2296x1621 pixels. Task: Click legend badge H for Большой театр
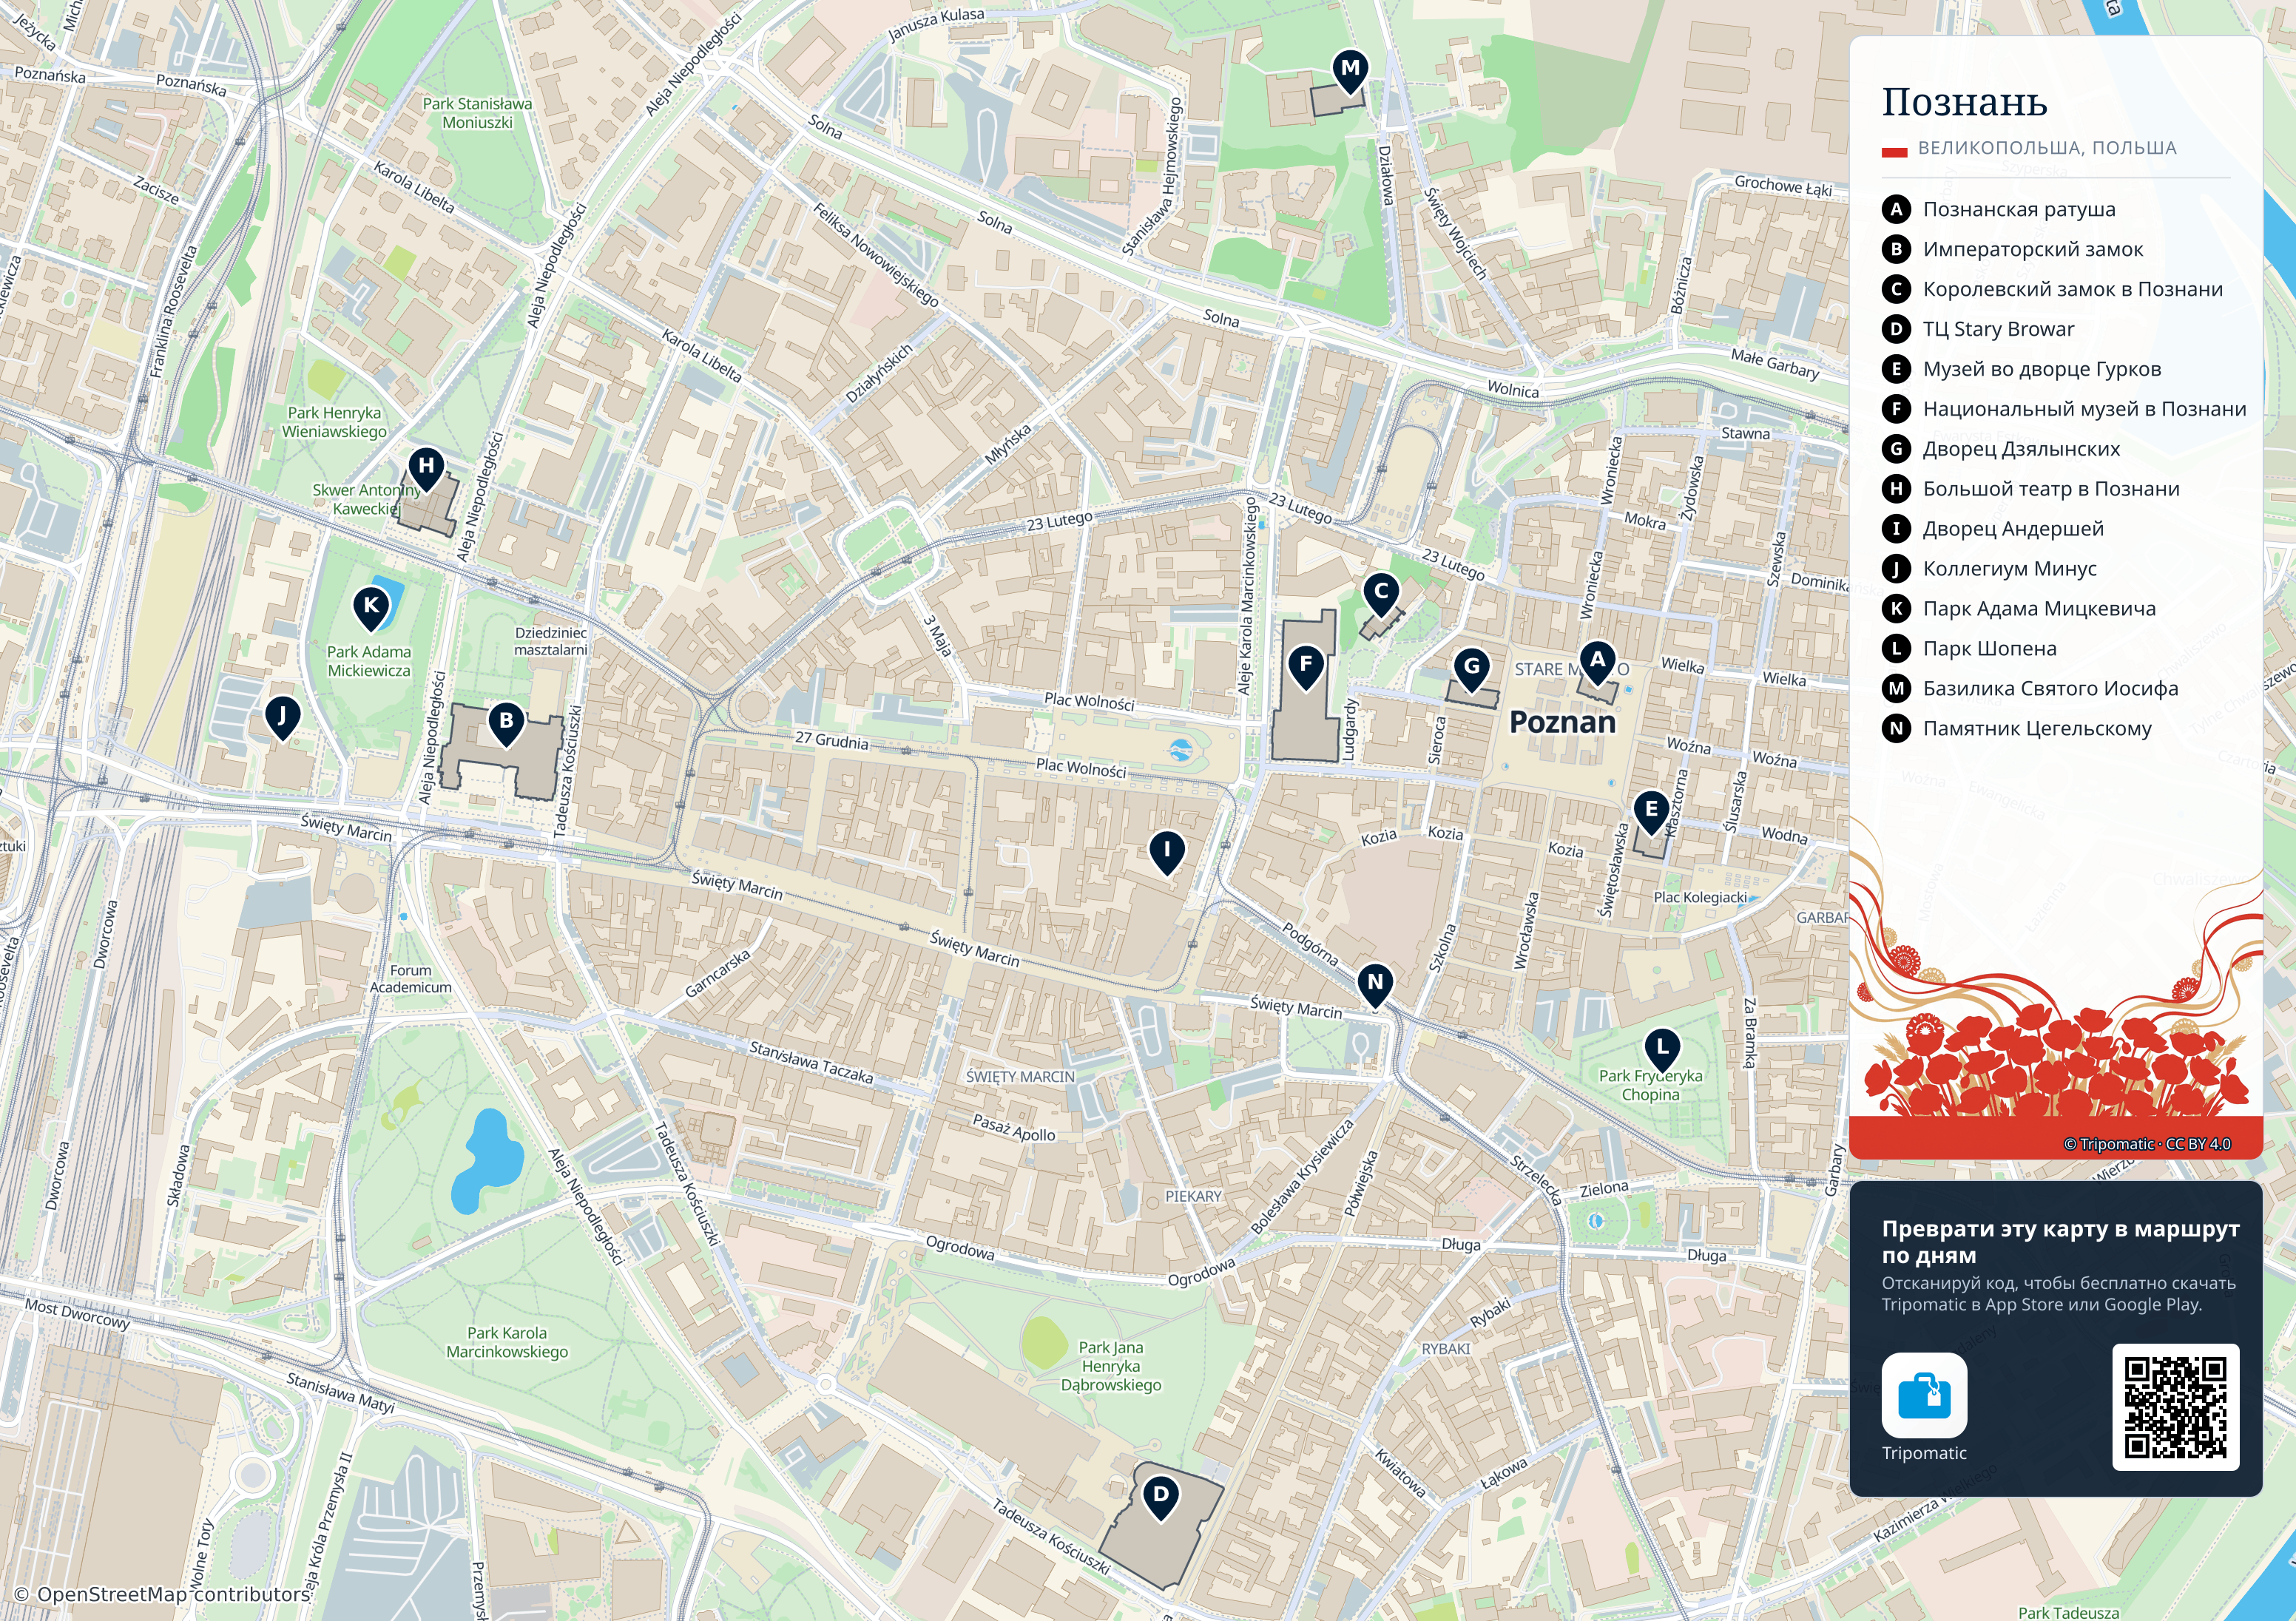point(1896,489)
